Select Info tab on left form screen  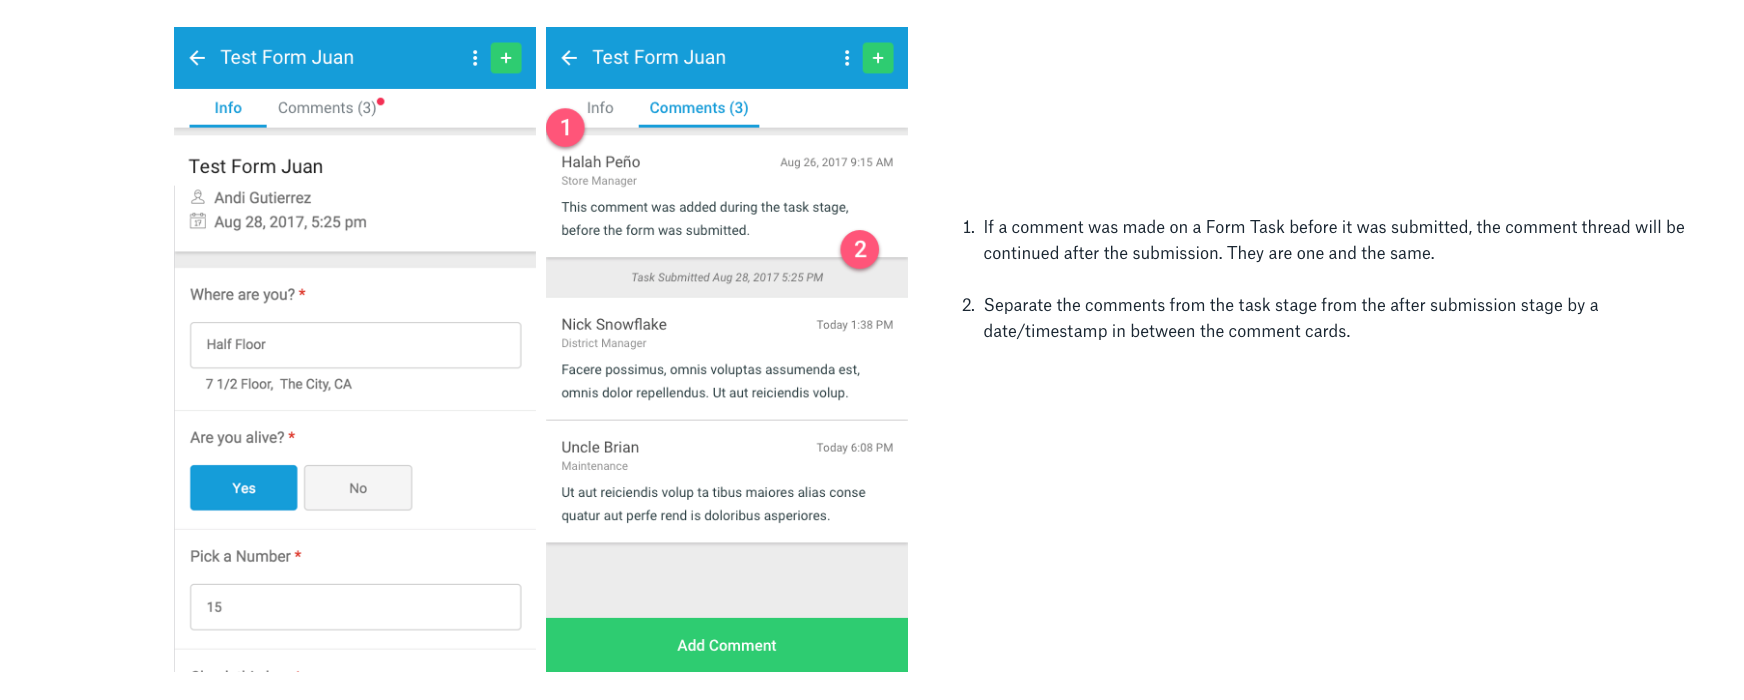coord(228,108)
